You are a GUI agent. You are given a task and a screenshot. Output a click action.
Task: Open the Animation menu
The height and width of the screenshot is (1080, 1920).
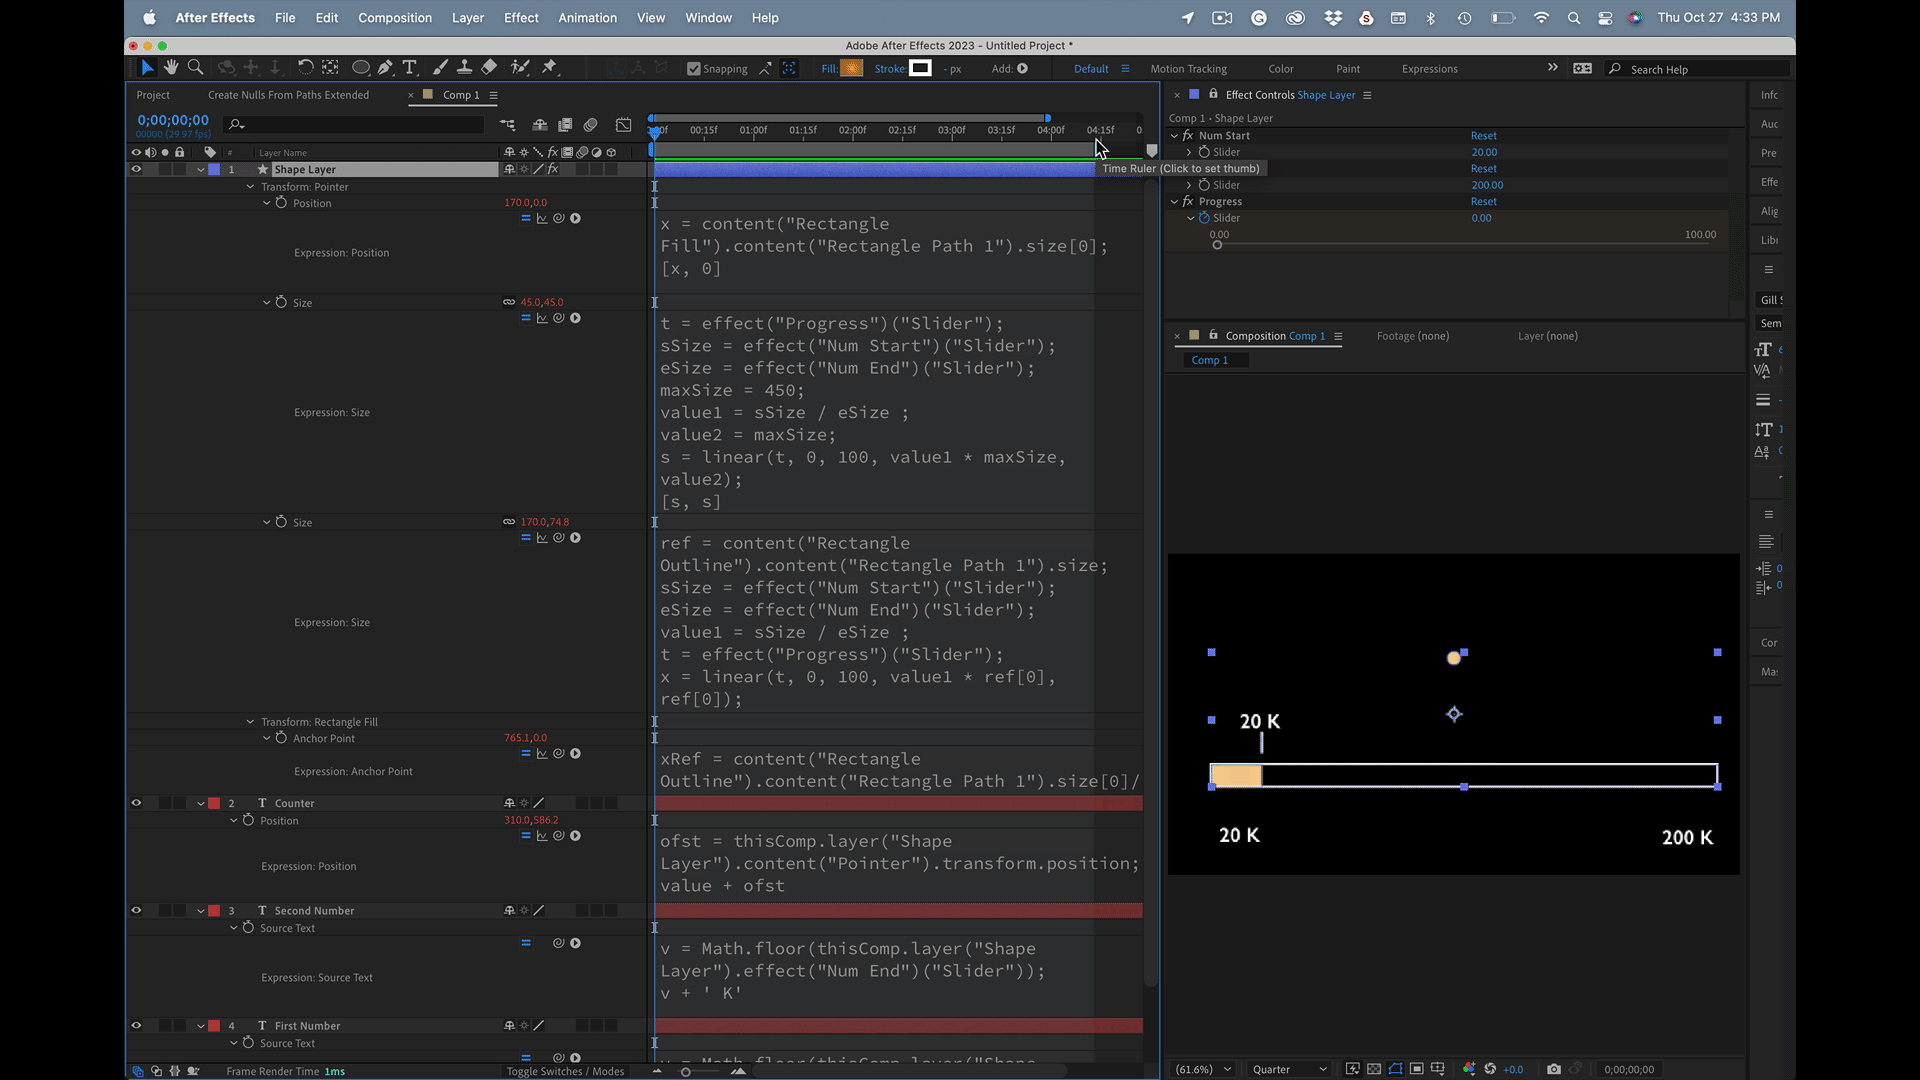[587, 18]
